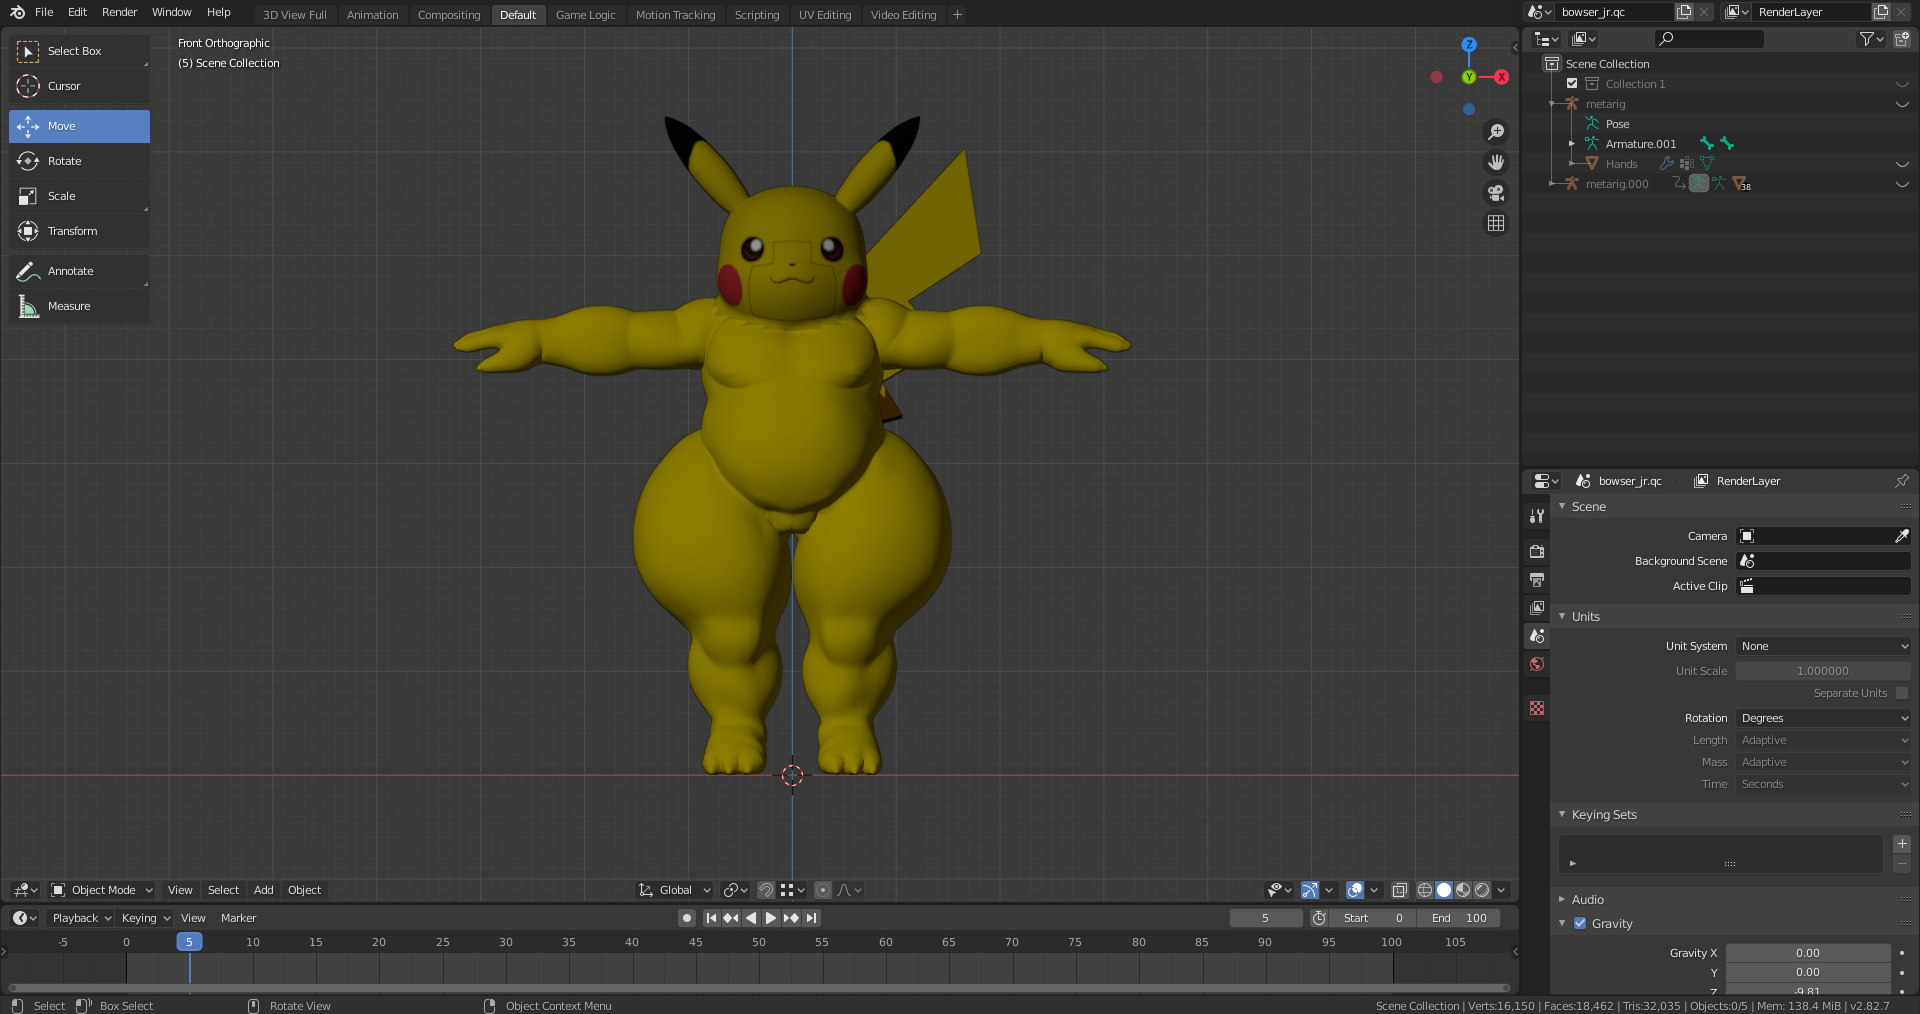1920x1014 pixels.
Task: Choose the Move tool
Action: (x=79, y=126)
